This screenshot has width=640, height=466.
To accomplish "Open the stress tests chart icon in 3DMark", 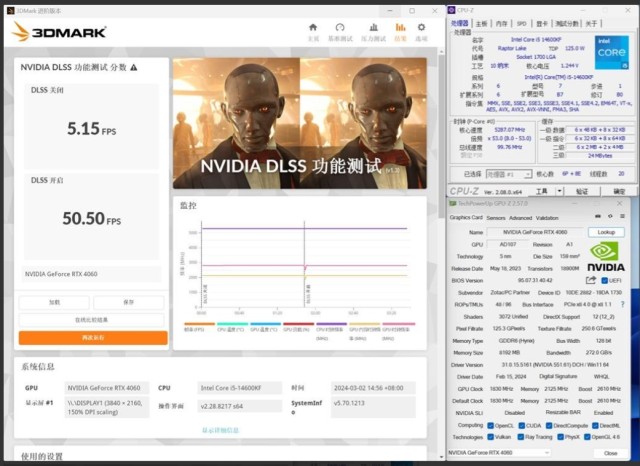I will (x=373, y=28).
